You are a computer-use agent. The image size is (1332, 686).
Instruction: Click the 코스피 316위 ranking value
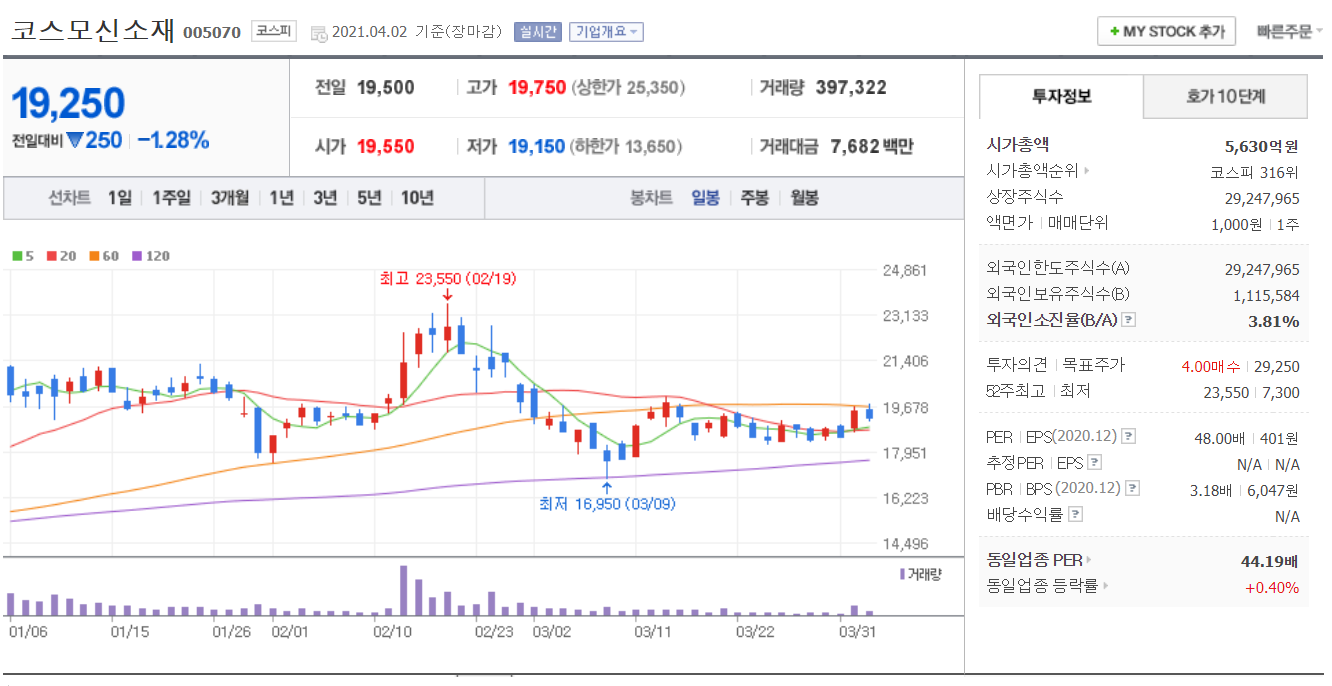tap(1254, 172)
